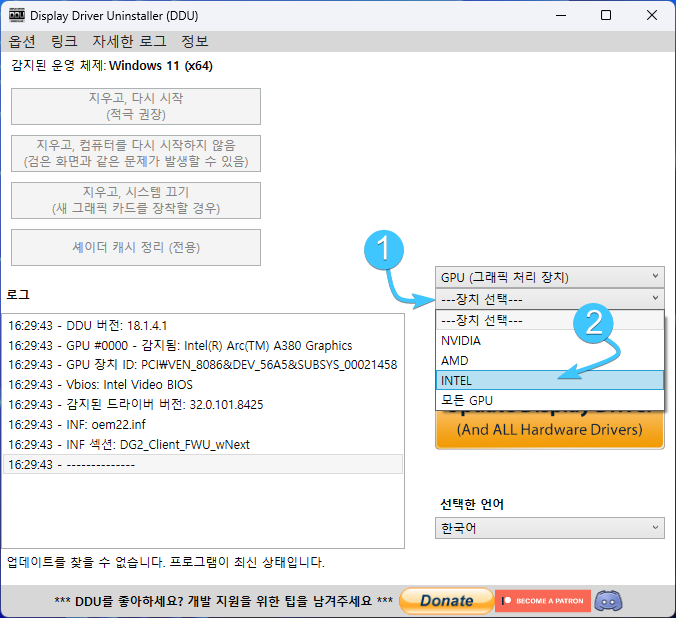Open the 링크 menu
The image size is (676, 618).
coord(64,42)
